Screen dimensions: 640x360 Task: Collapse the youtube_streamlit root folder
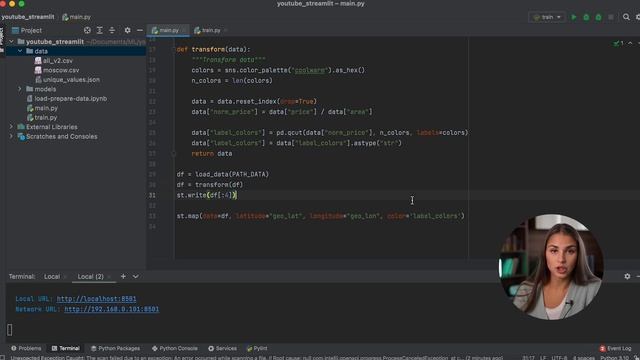click(11, 42)
